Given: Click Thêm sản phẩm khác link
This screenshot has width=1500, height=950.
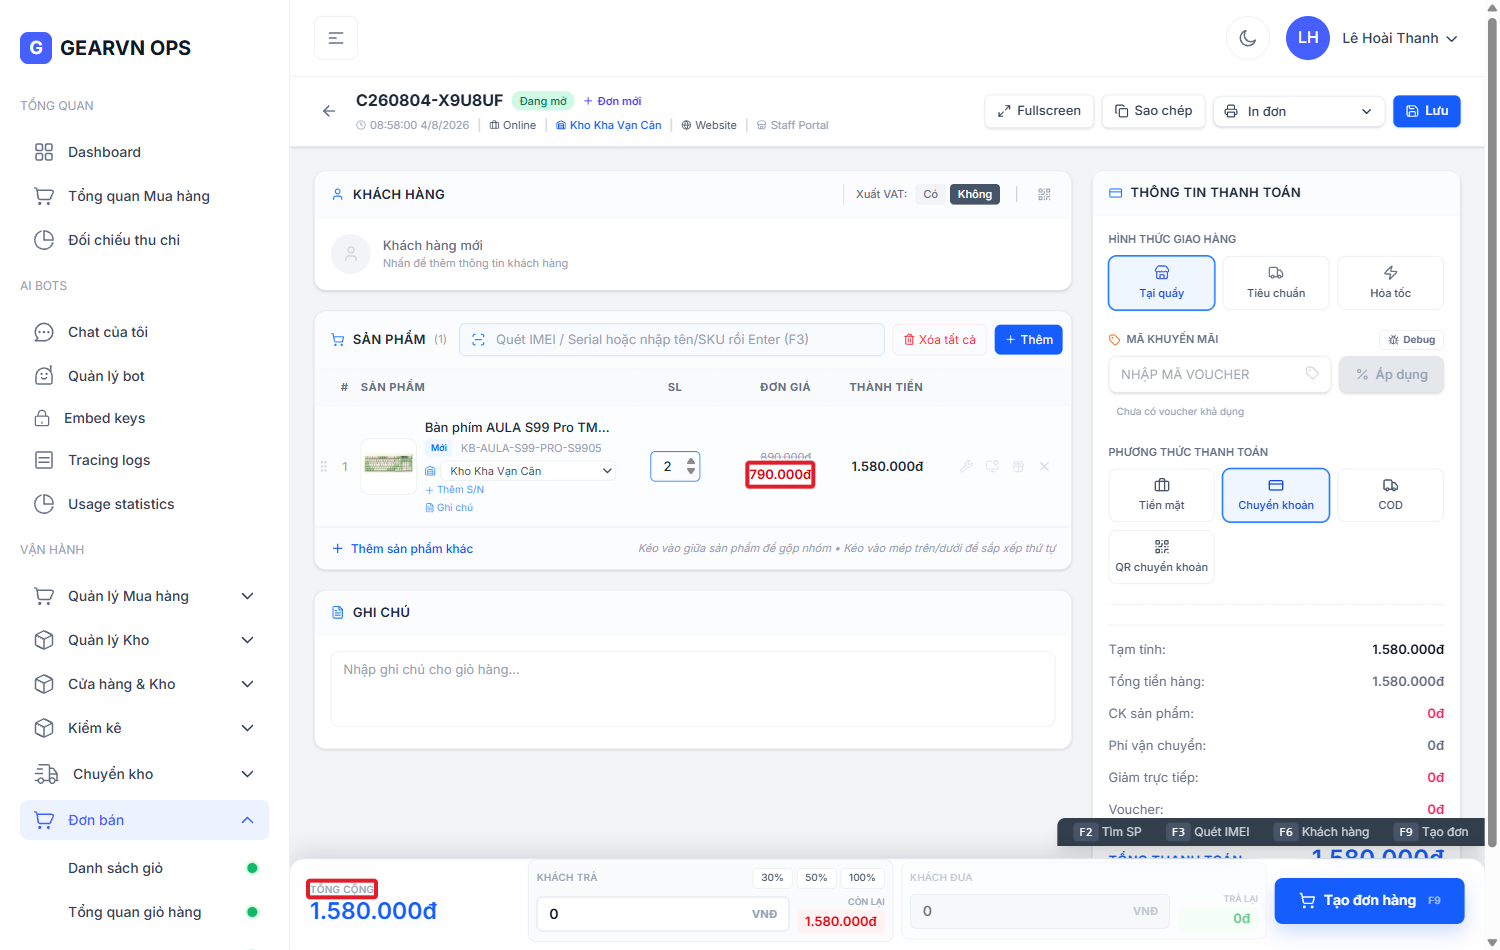Looking at the screenshot, I should coord(403,549).
